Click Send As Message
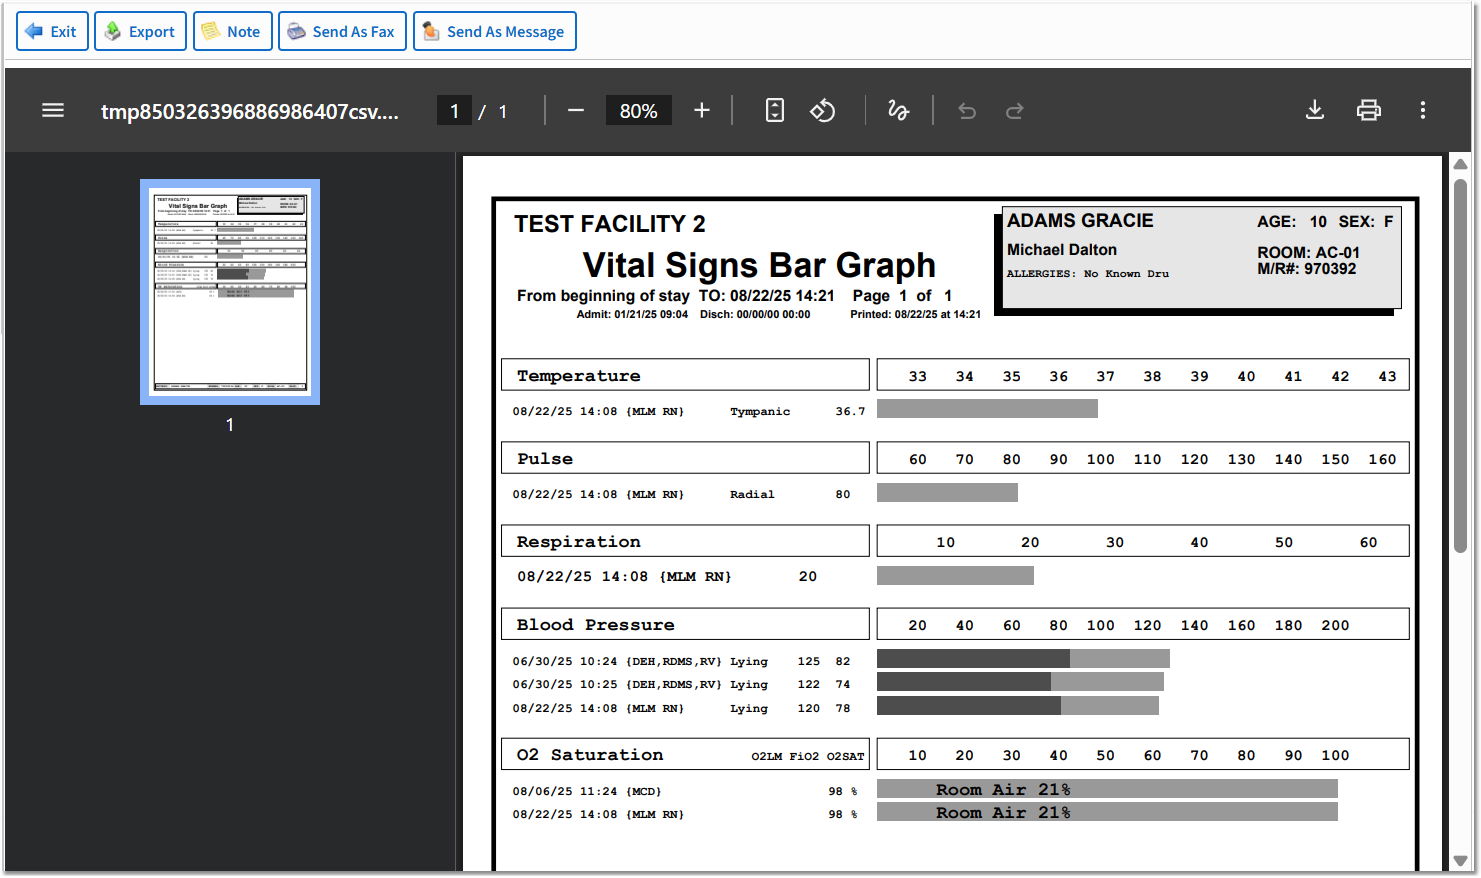Screen dimensions: 1481x878 (495, 31)
